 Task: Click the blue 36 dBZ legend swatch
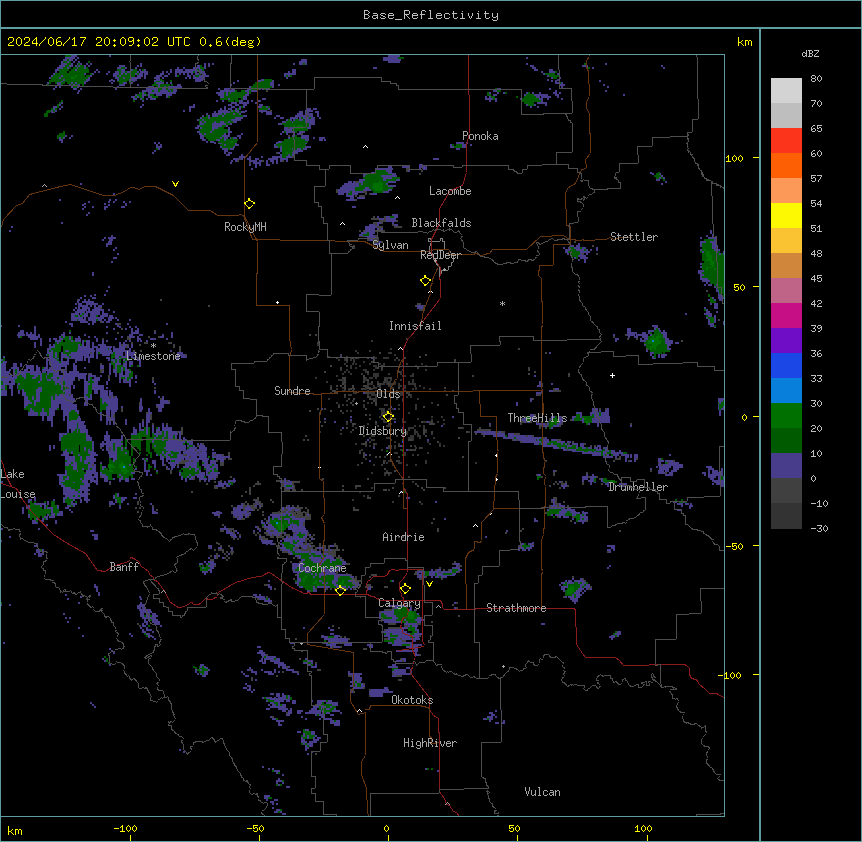coord(786,365)
